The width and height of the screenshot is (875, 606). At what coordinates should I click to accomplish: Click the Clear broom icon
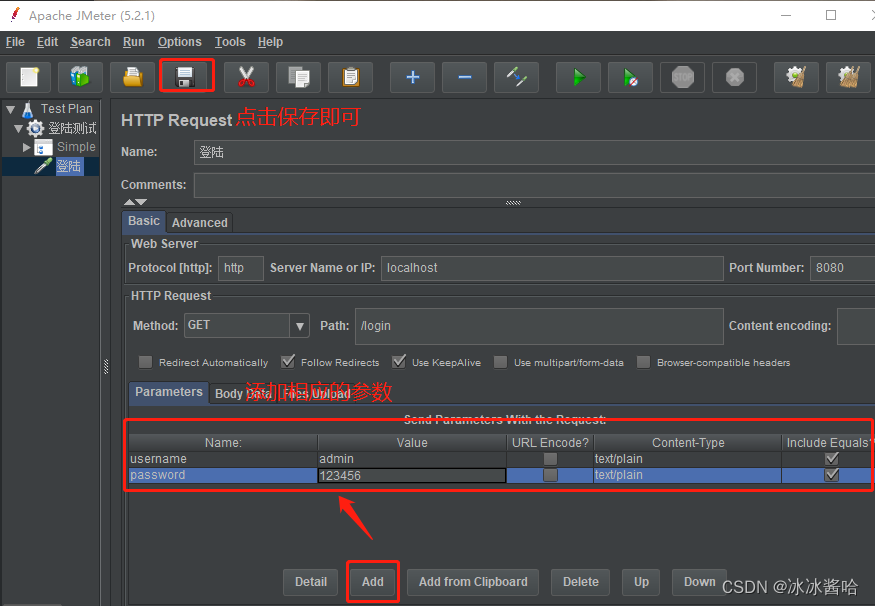[796, 77]
